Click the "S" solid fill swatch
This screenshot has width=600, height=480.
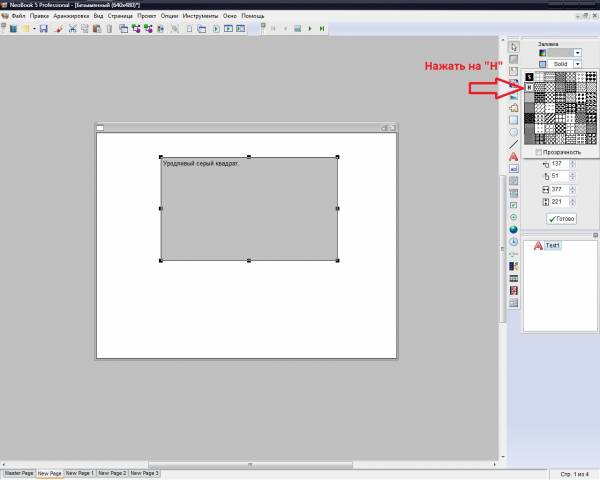pos(530,76)
